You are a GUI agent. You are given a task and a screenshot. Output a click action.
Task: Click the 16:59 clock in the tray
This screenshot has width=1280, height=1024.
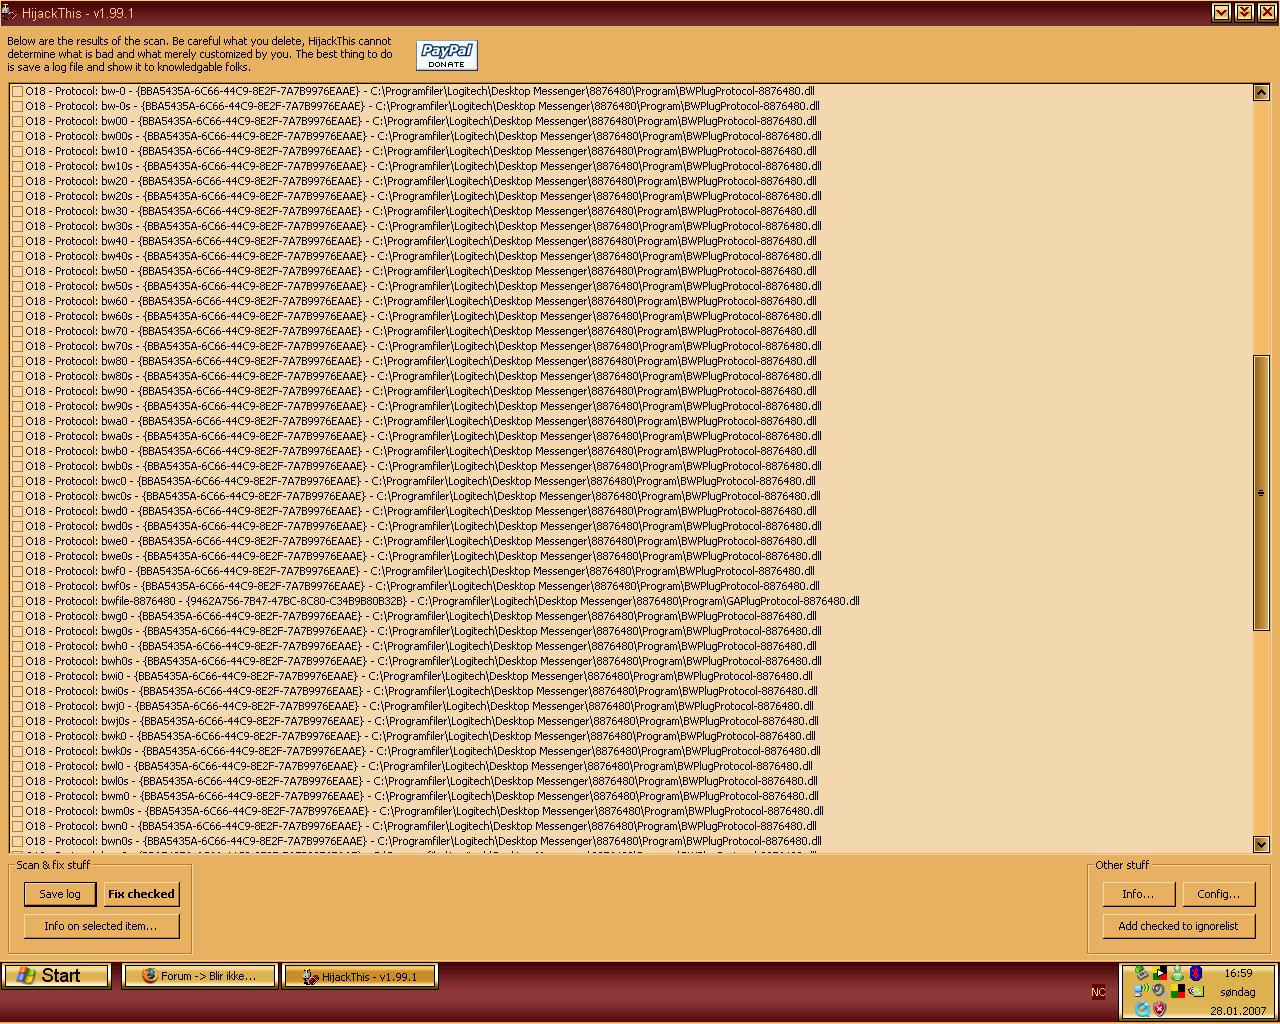click(1238, 973)
